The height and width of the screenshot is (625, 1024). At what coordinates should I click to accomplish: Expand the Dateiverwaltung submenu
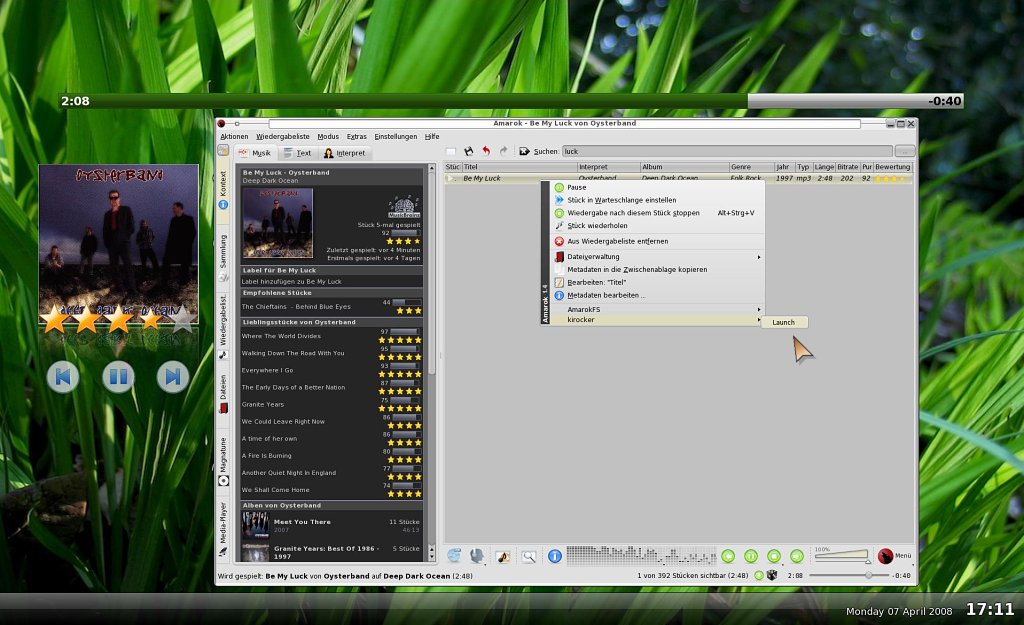click(x=658, y=257)
